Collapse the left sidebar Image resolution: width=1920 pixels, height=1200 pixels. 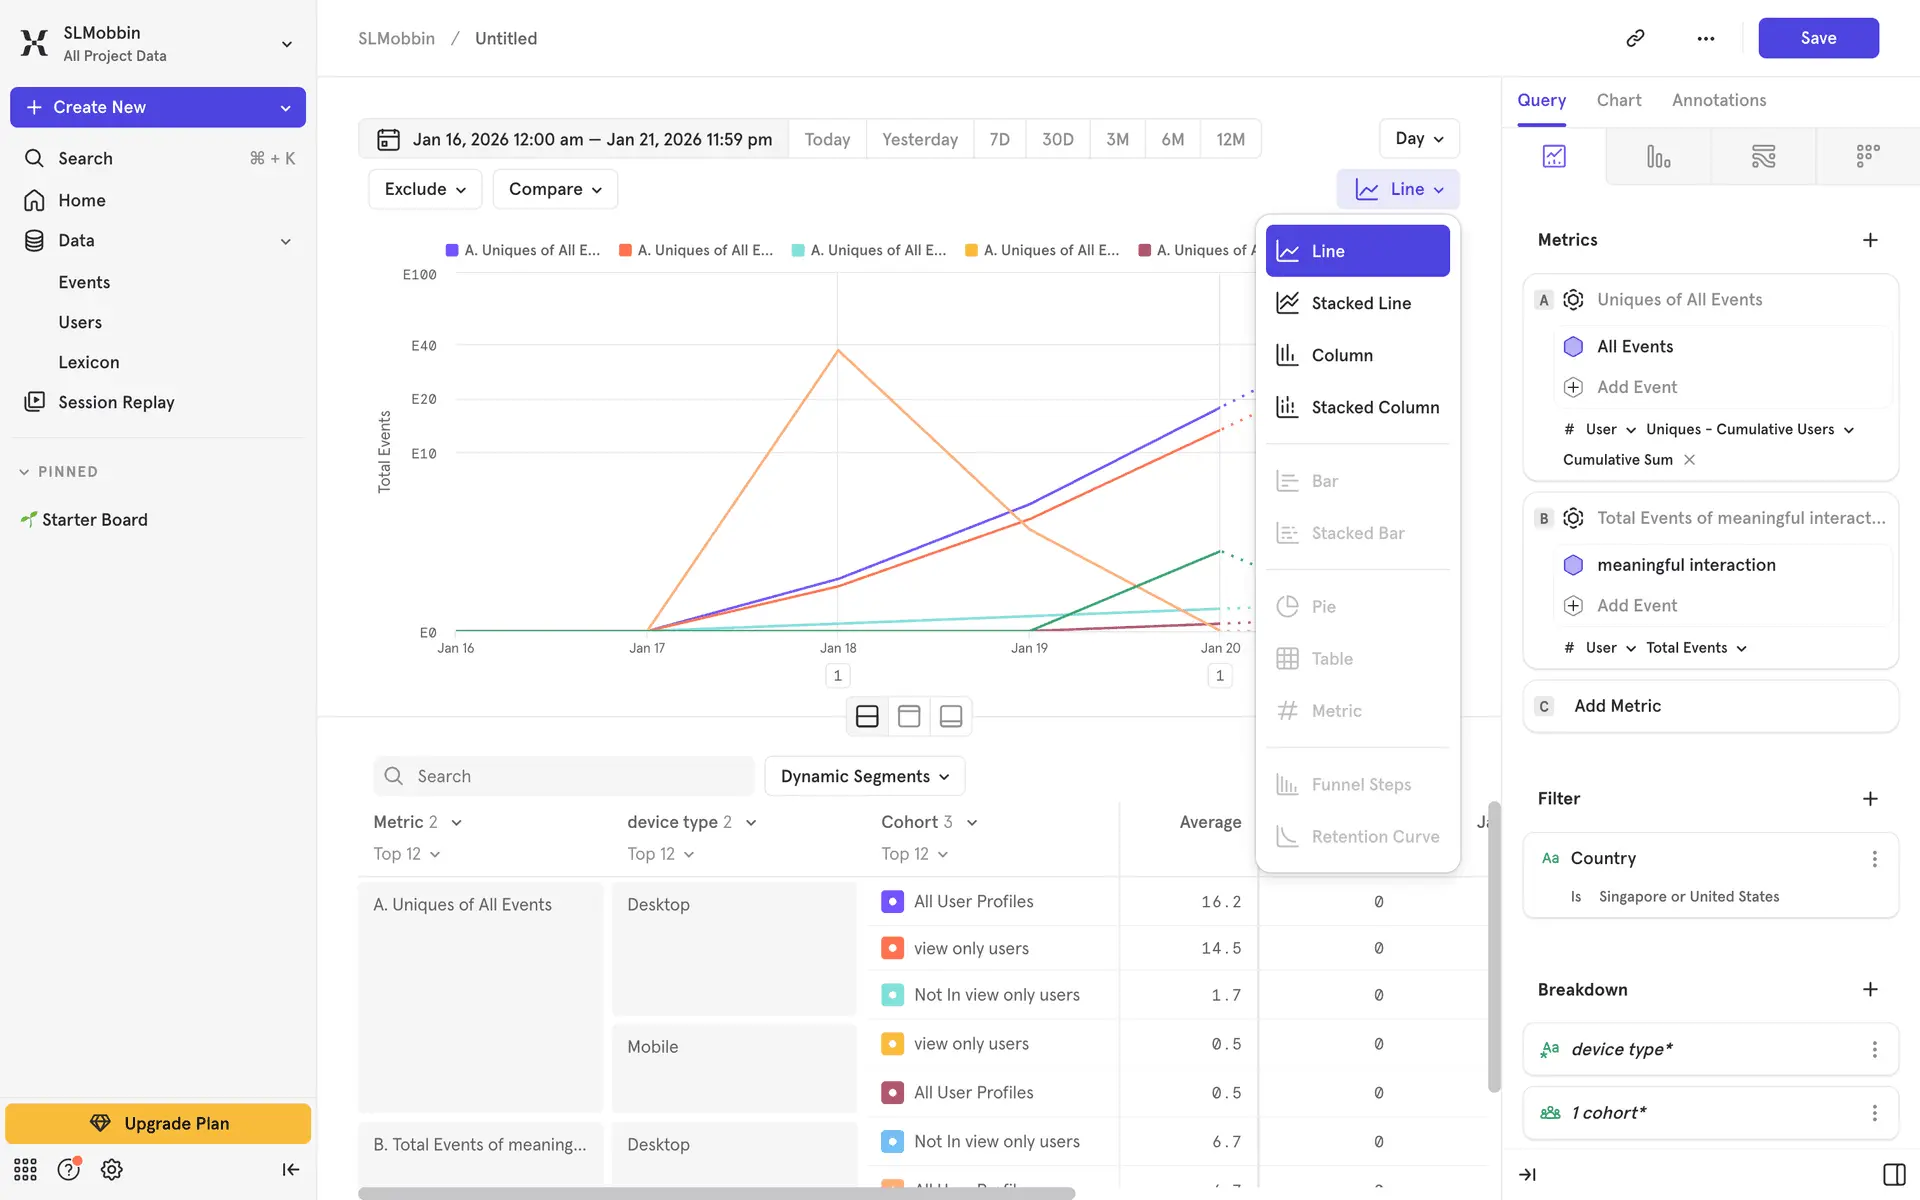coord(290,1169)
